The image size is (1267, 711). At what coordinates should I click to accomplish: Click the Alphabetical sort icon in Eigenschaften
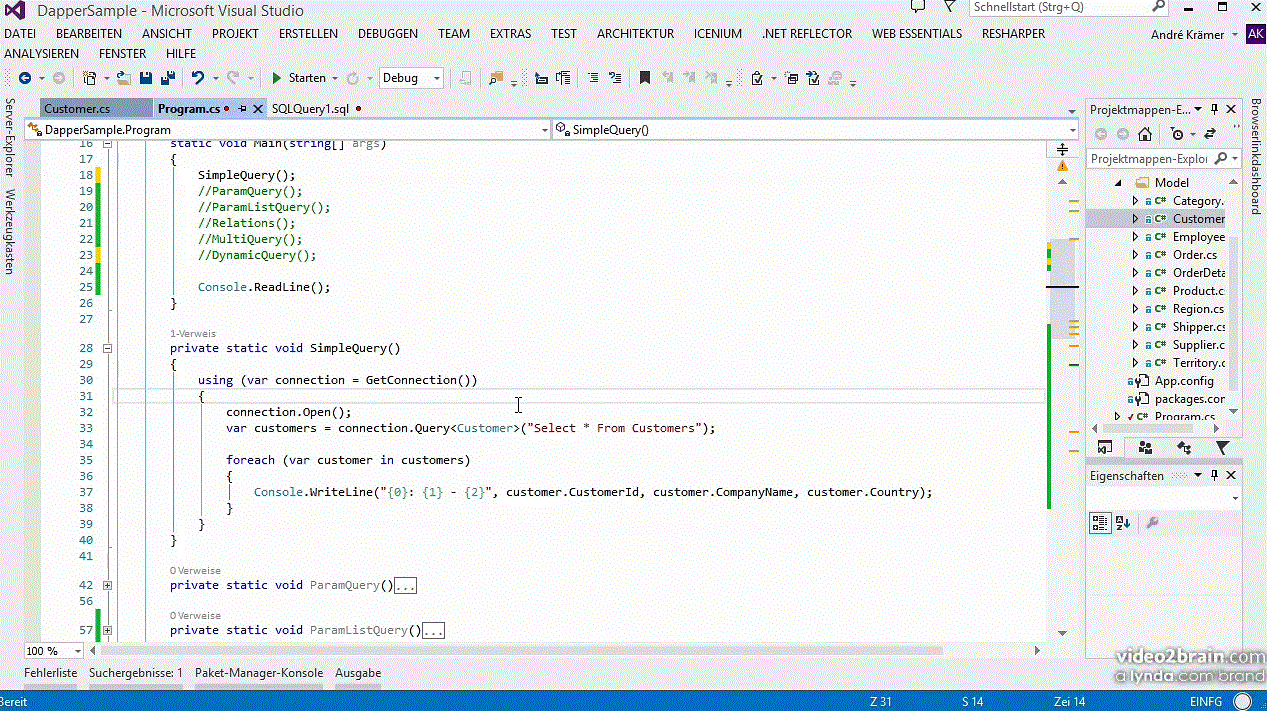1123,522
